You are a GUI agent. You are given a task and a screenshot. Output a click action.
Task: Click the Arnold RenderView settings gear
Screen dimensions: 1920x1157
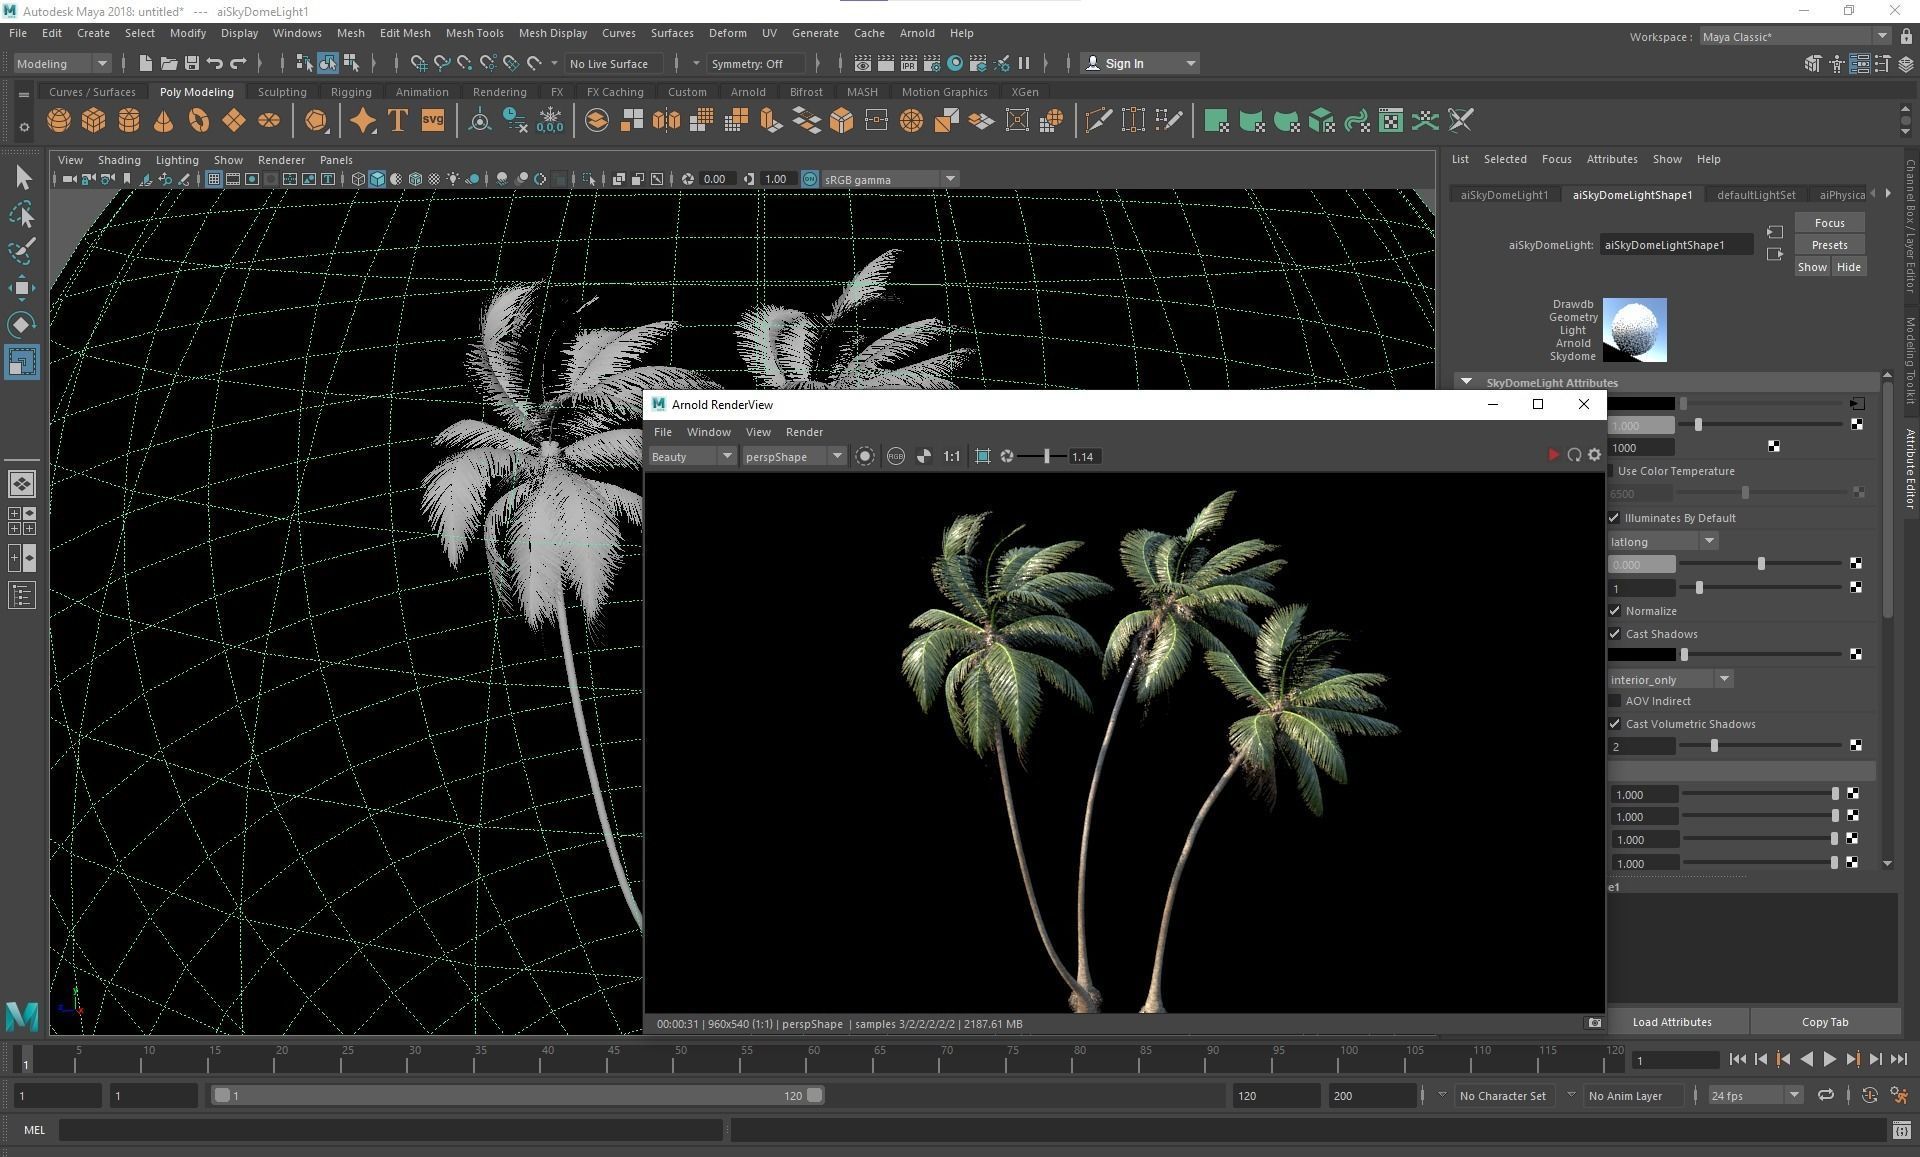tap(1595, 455)
